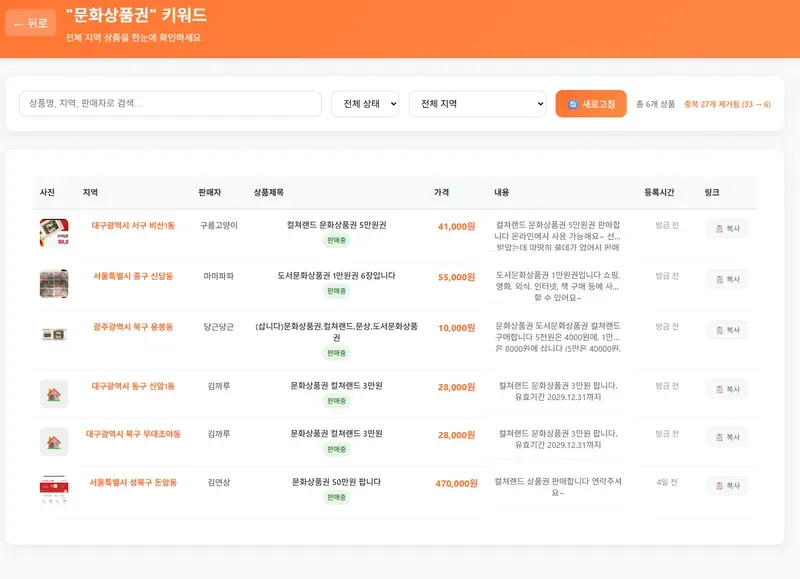Open the 전체 지역 region dropdown

(x=477, y=104)
